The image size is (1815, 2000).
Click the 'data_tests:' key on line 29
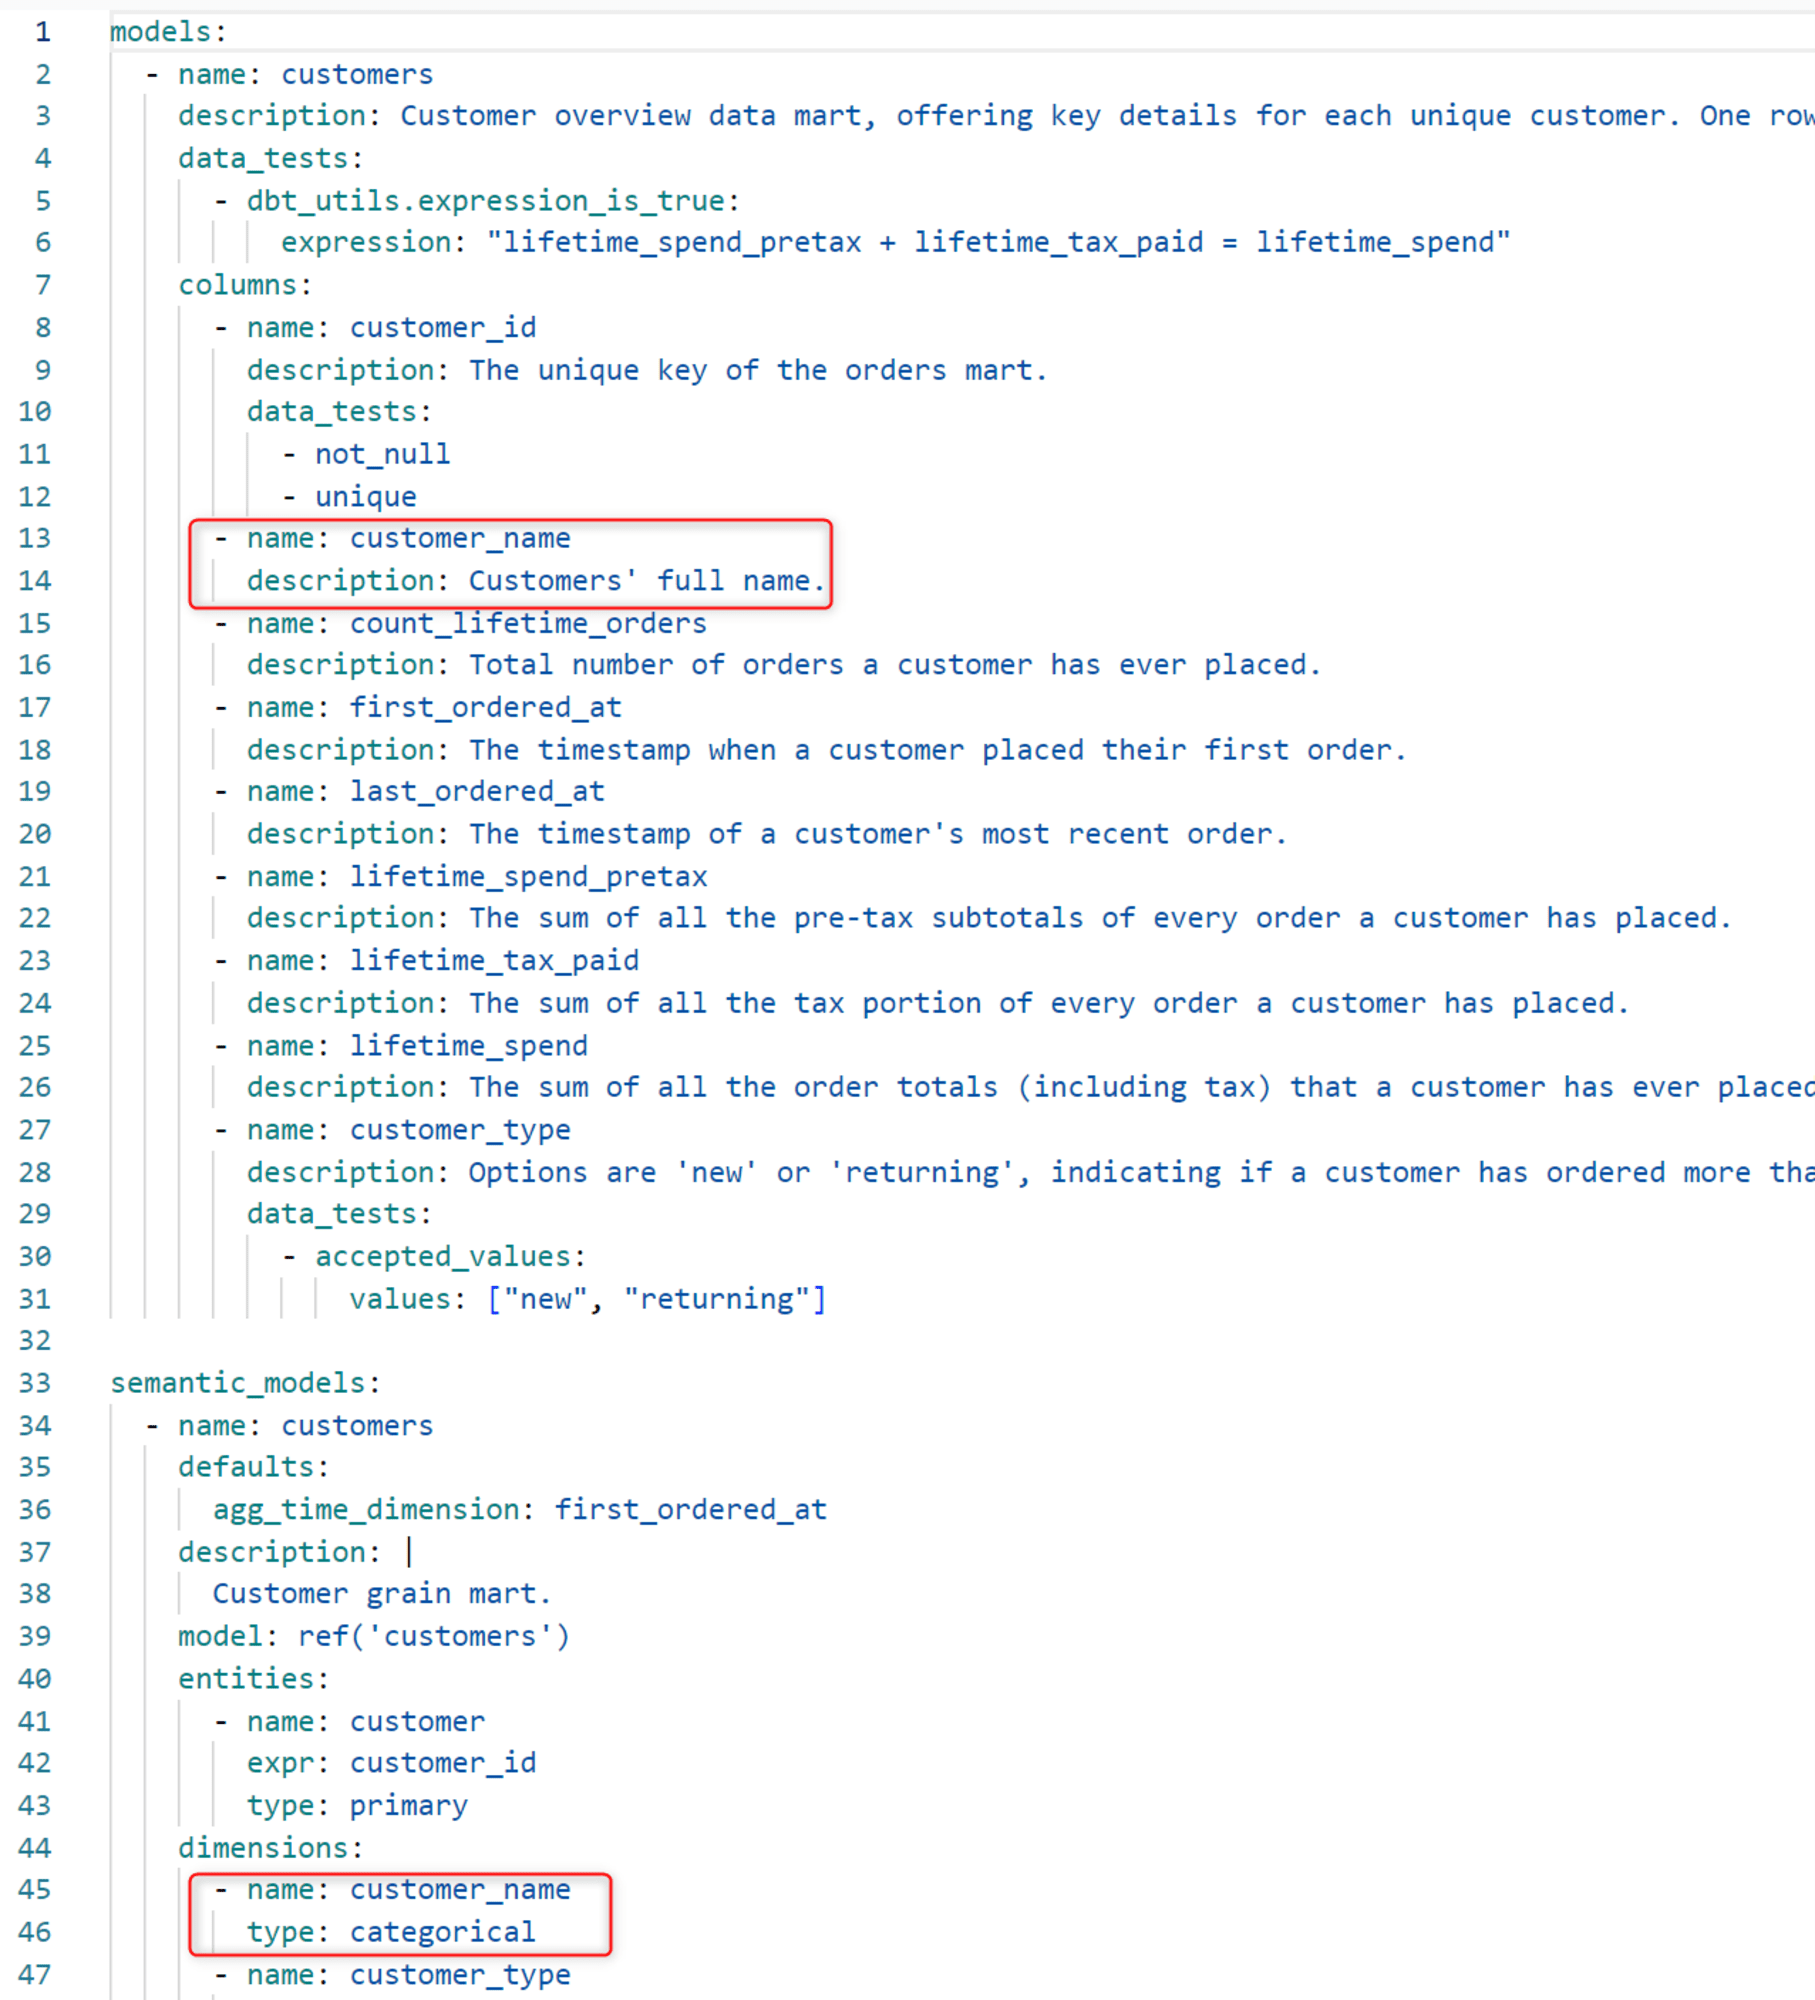pyautogui.click(x=339, y=1214)
